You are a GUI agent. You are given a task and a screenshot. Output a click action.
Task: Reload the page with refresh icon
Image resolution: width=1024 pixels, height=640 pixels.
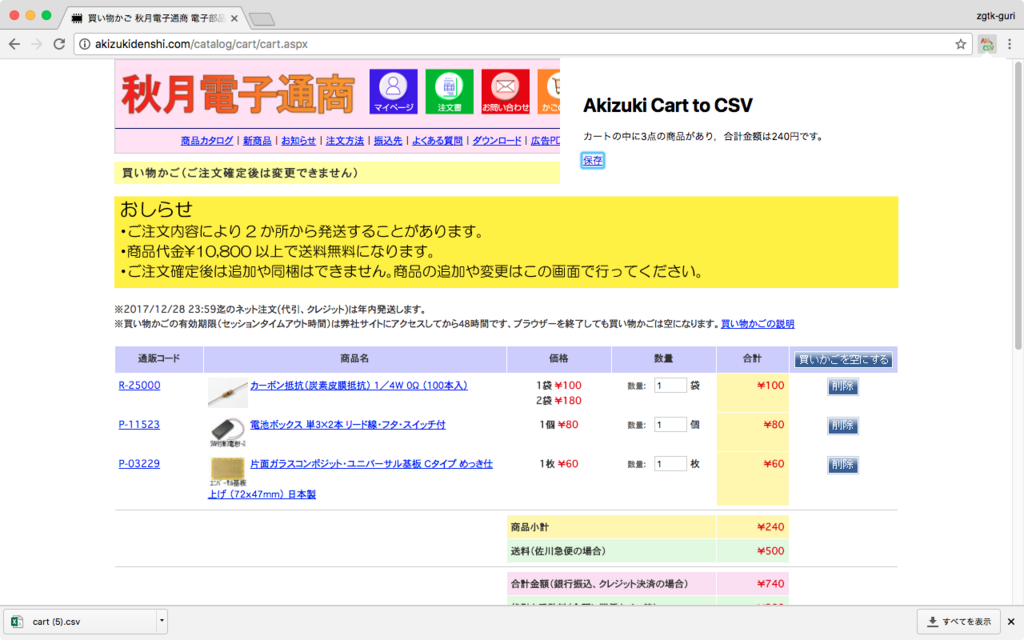[59, 44]
